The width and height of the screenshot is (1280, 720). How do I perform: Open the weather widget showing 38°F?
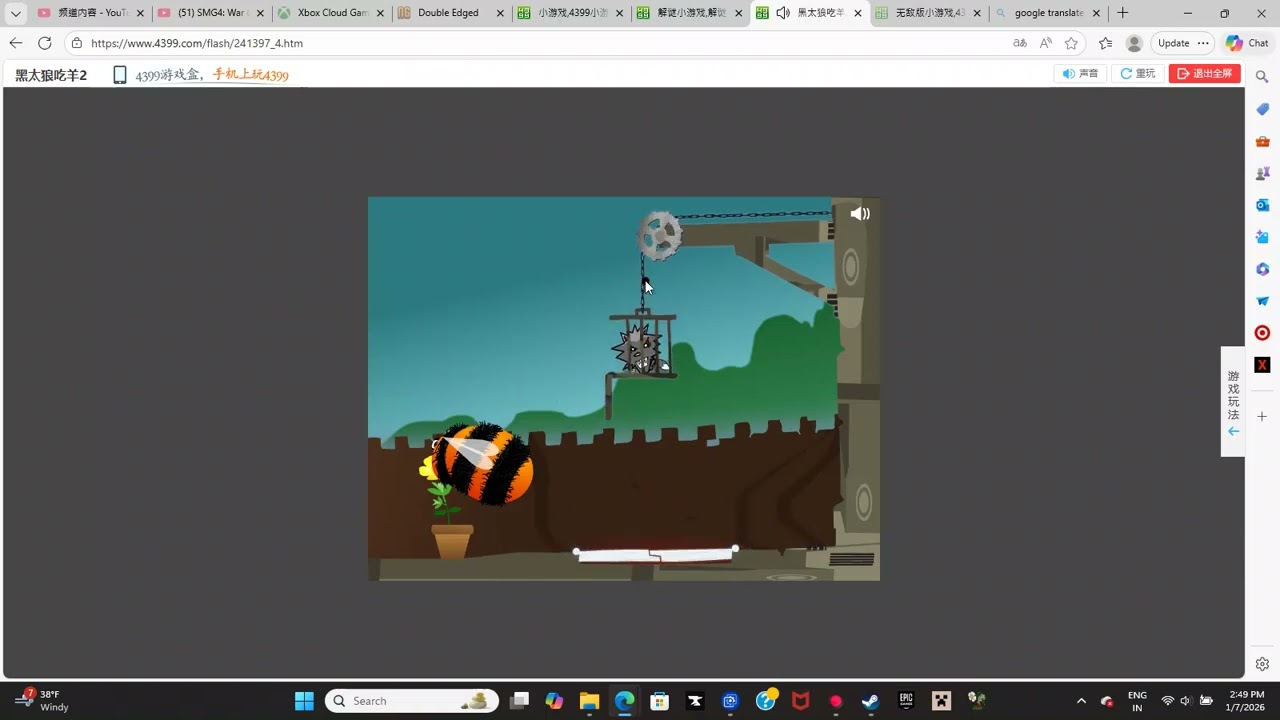pyautogui.click(x=42, y=700)
